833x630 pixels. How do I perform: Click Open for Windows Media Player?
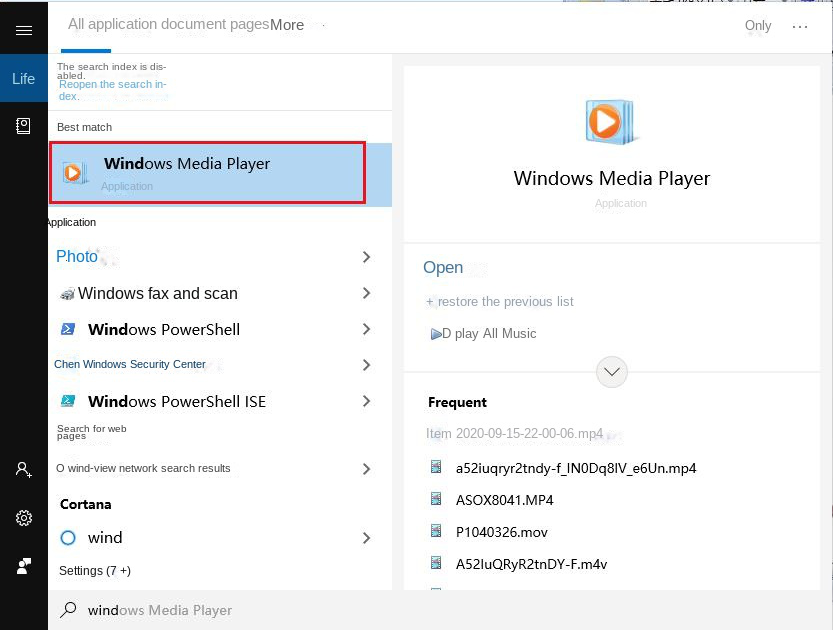coord(443,267)
